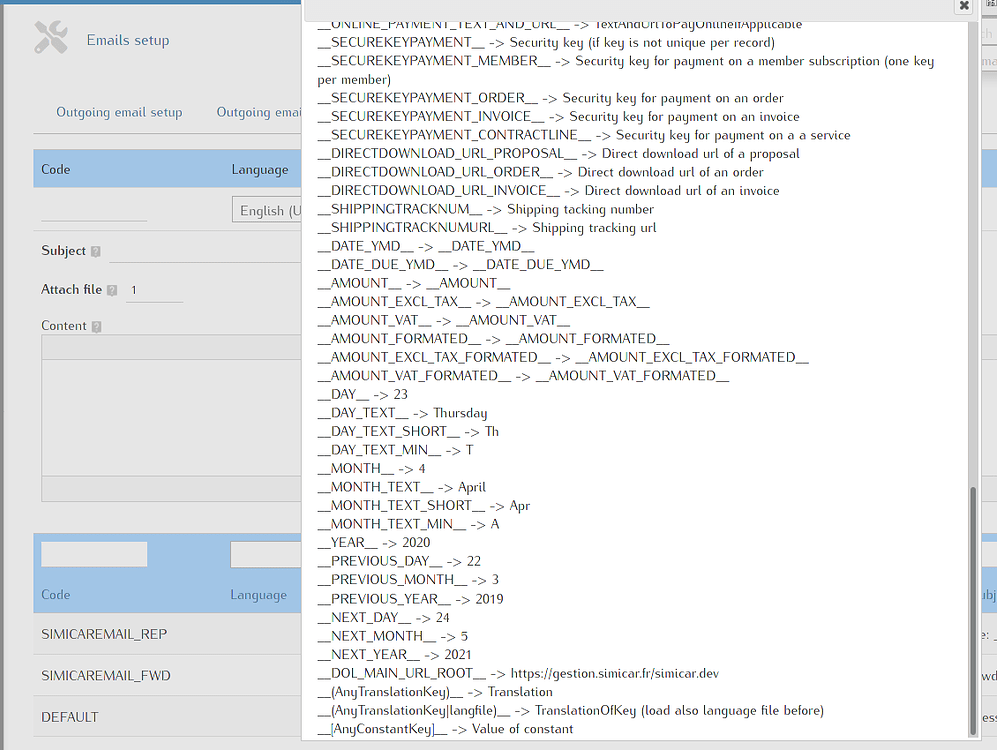Switch to the Outgoing email setup tab

119,112
